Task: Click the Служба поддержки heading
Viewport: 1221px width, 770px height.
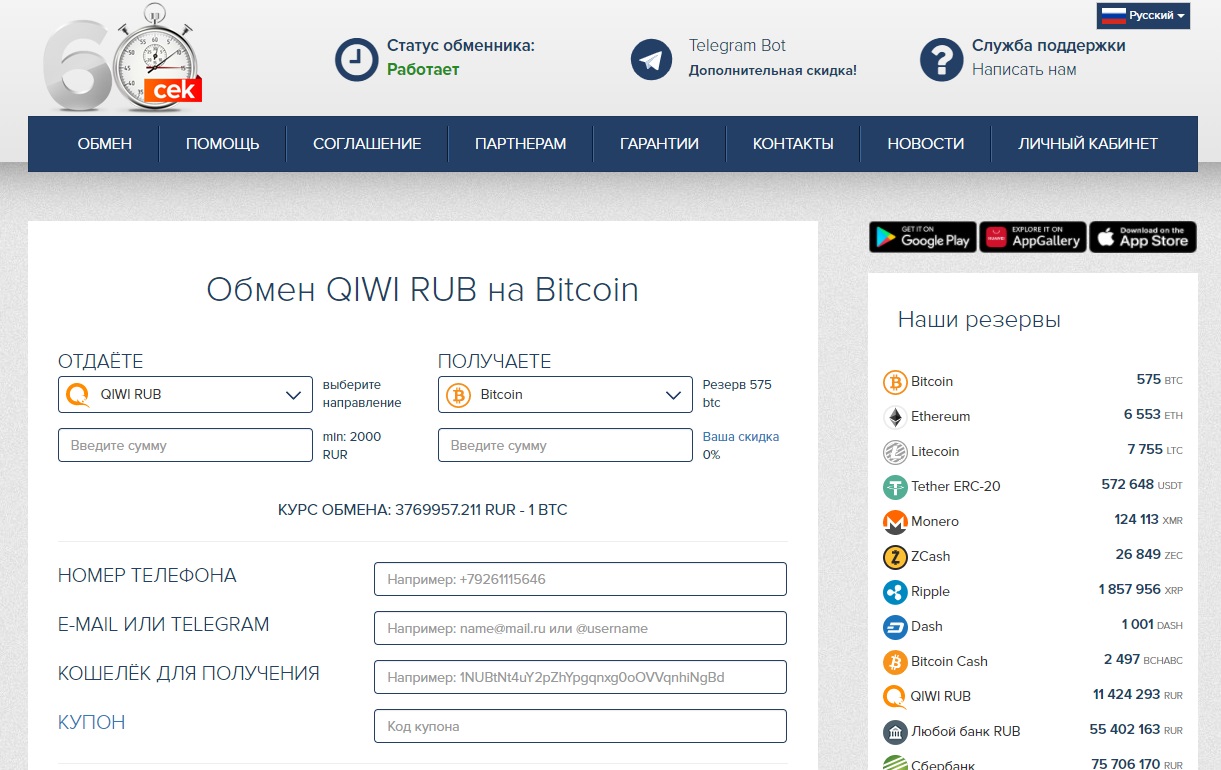Action: [1048, 46]
